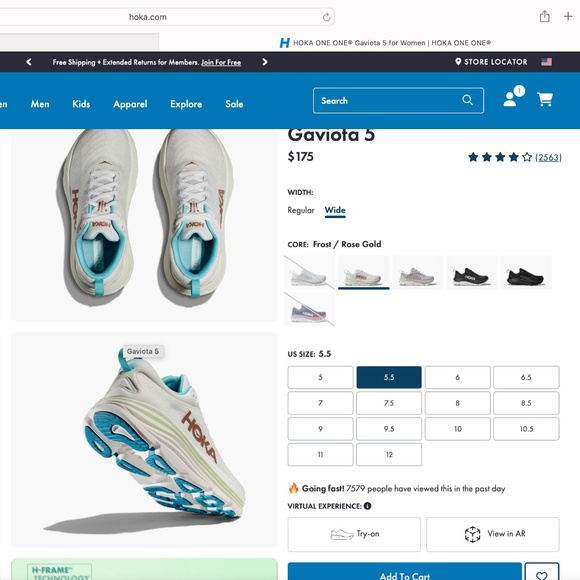The width and height of the screenshot is (580, 580).
Task: Add the shoe to wishlist with the heart
Action: click(x=542, y=574)
